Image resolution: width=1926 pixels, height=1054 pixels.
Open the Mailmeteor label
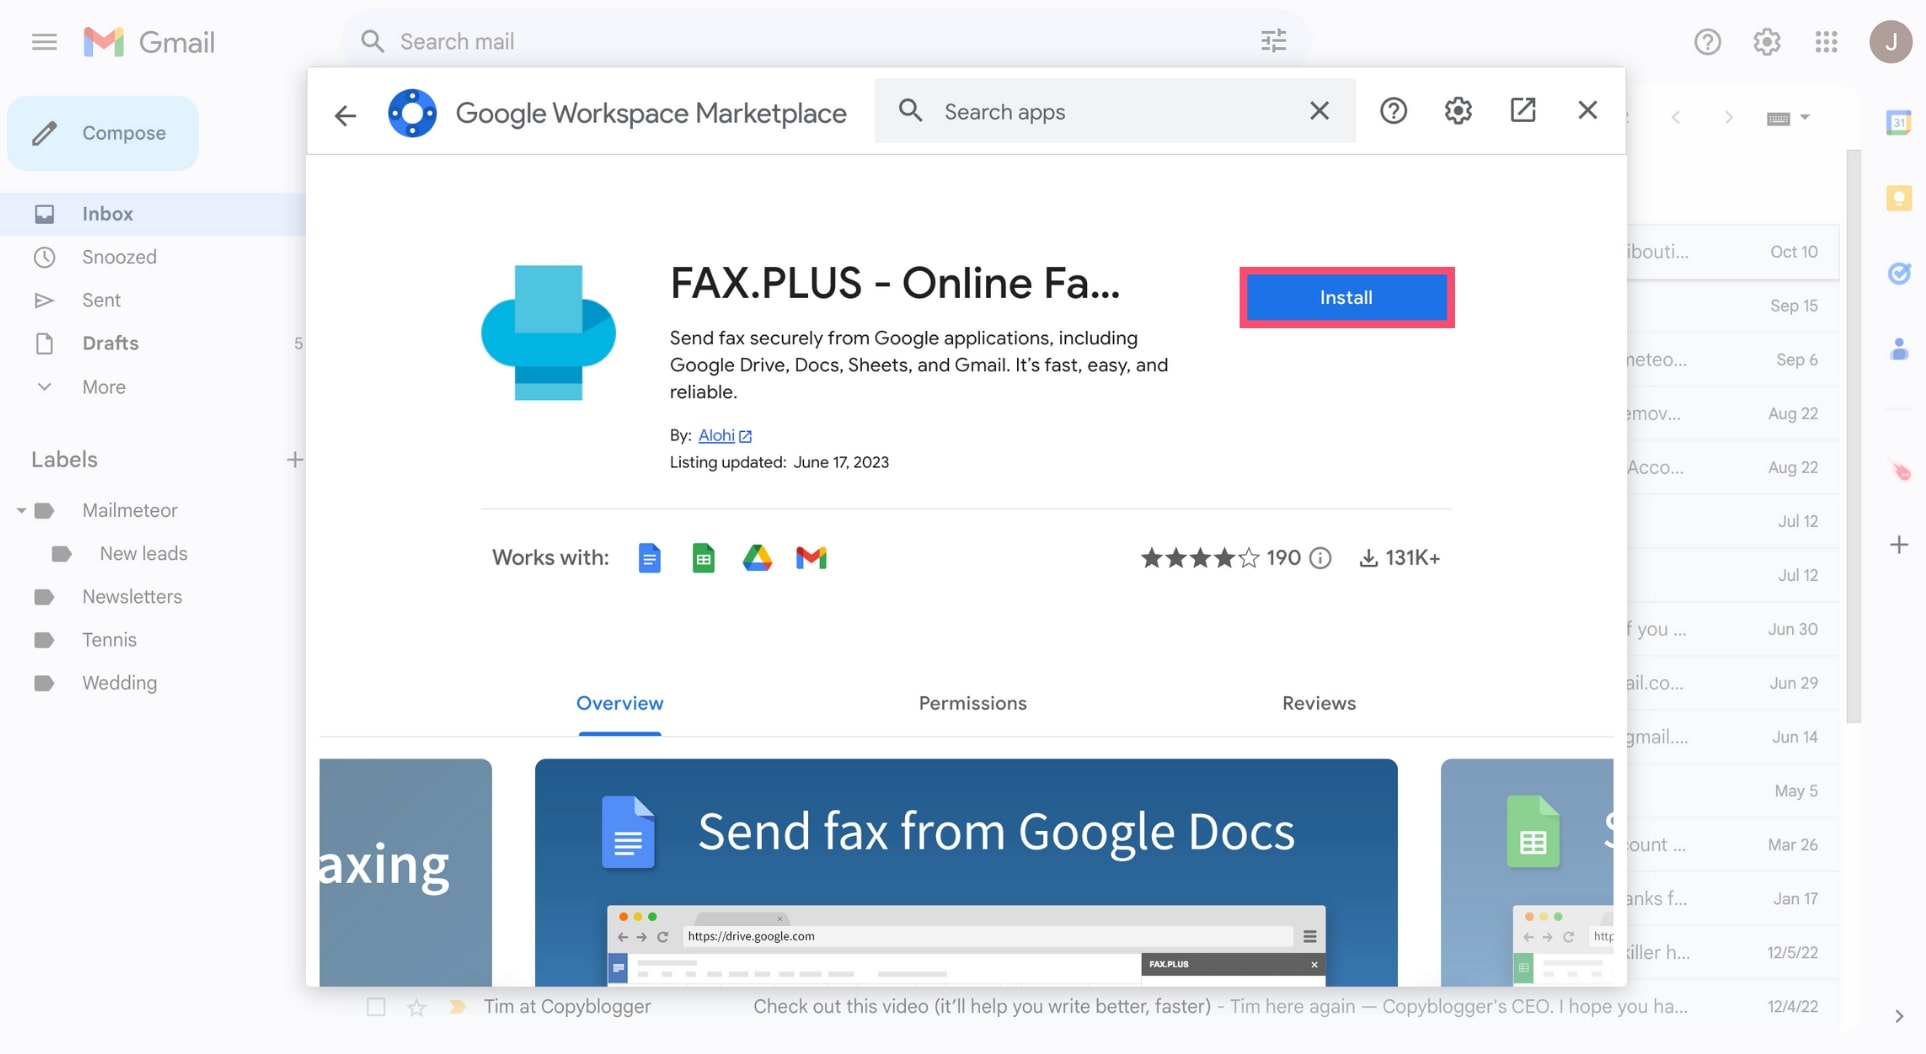pos(130,511)
